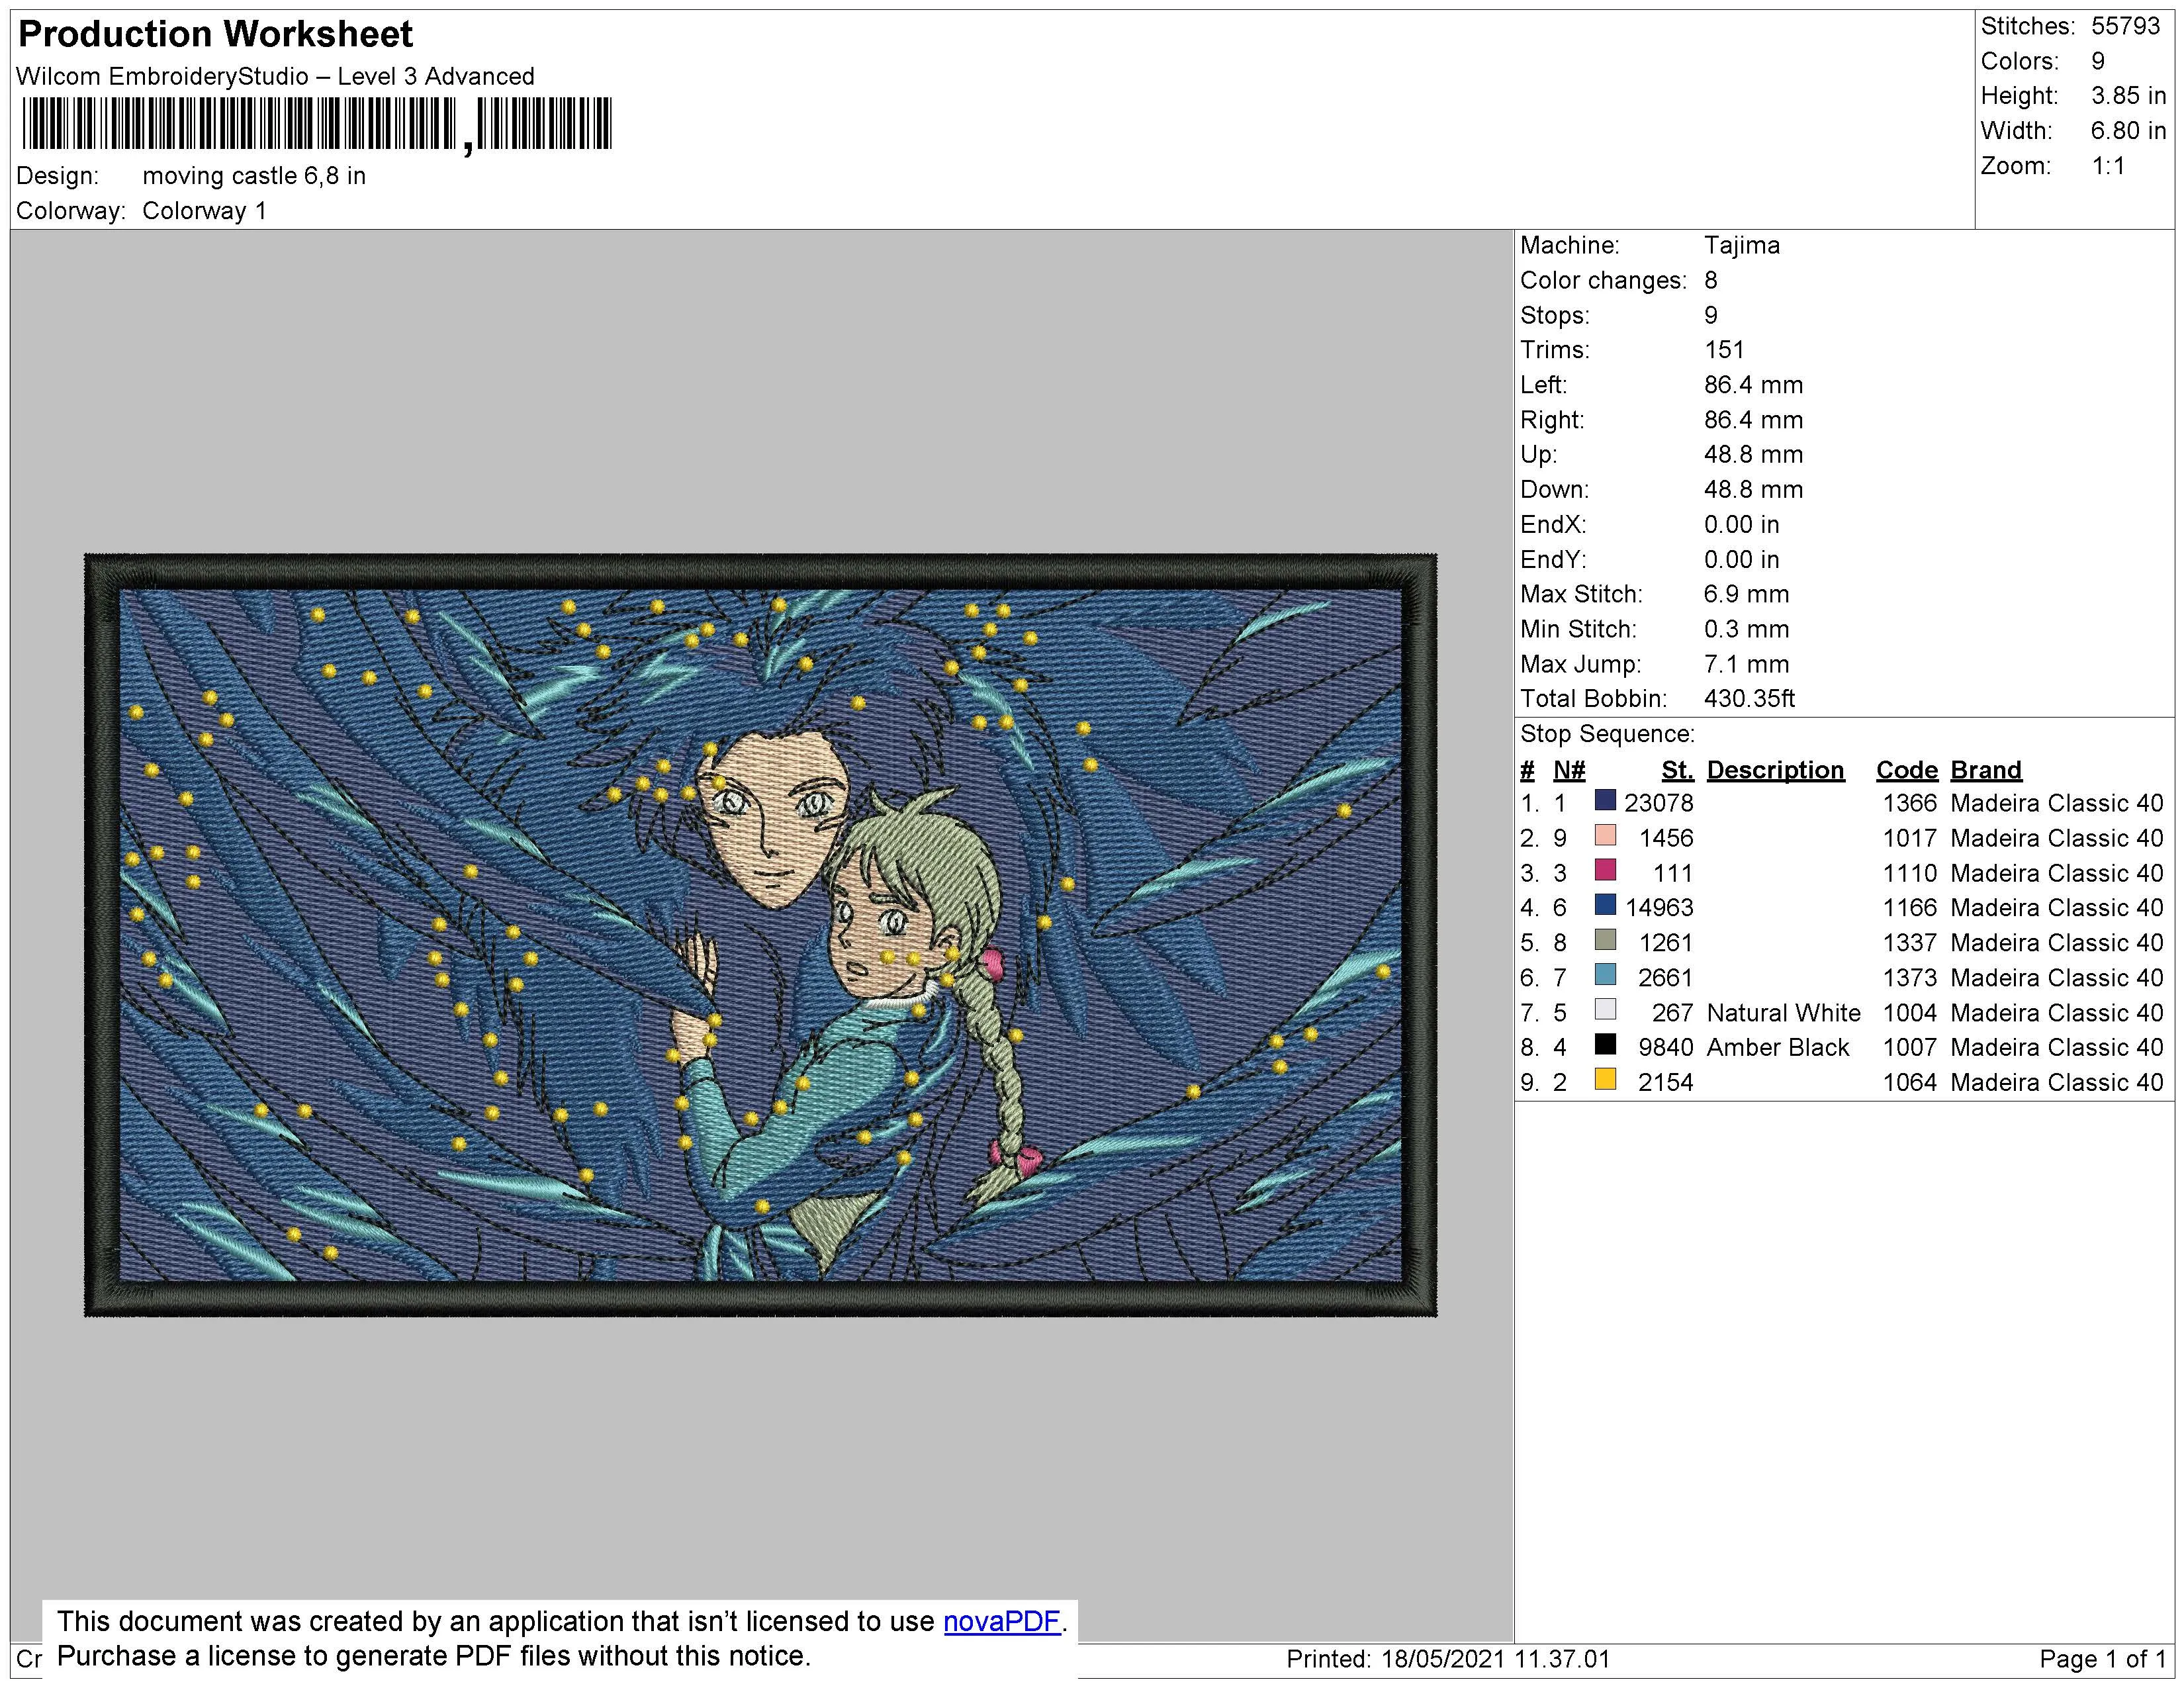Select the blue swatch for code 1166
This screenshot has width=2184, height=1688.
point(1605,905)
